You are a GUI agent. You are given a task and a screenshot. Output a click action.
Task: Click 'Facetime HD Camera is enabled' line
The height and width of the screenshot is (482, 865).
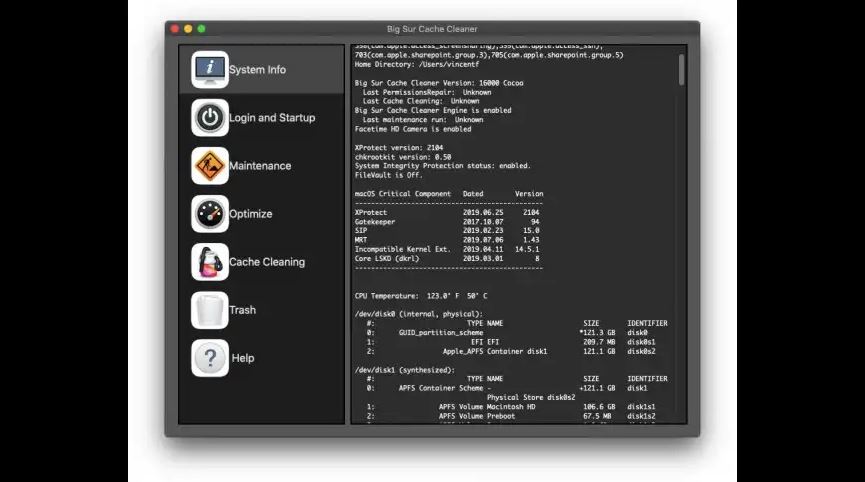coord(413,129)
